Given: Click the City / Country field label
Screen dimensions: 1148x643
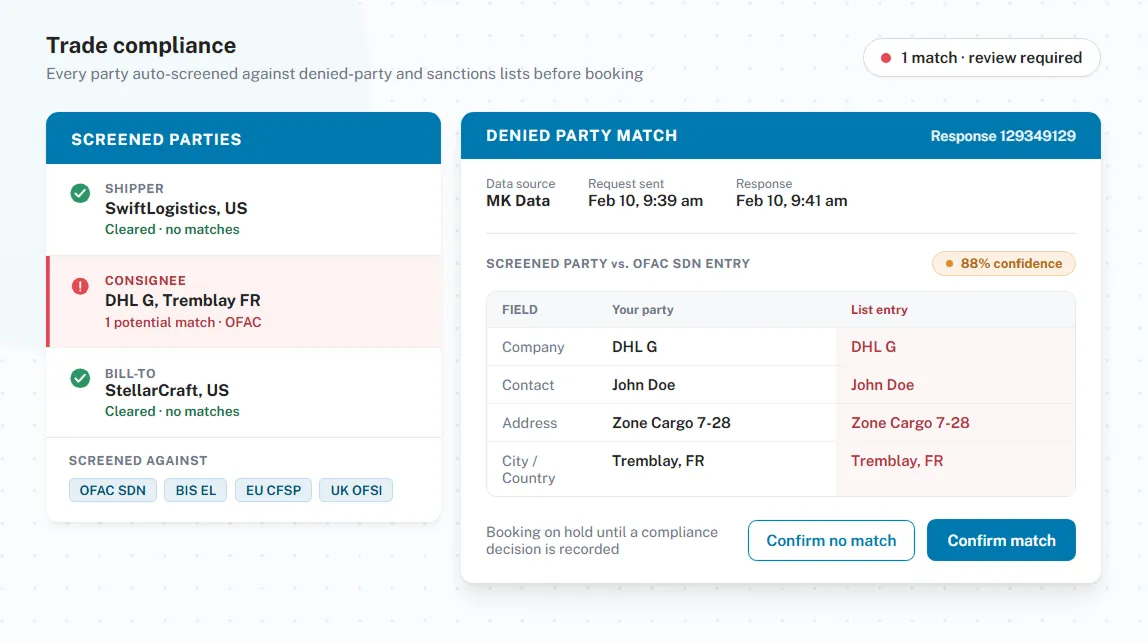Looking at the screenshot, I should click(x=529, y=469).
